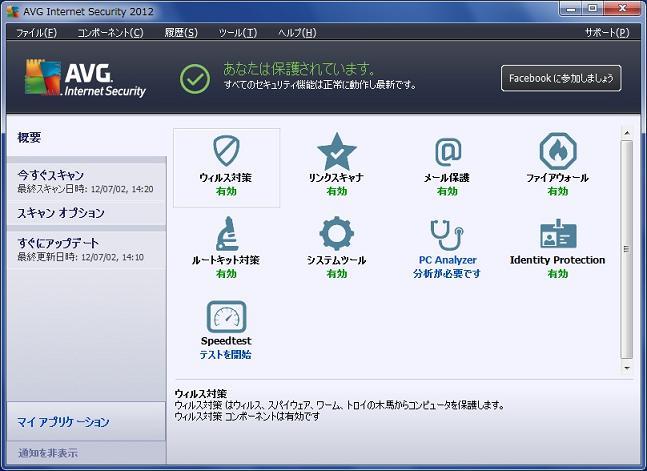Click ウィルス対策 heading in description panel
Screen dimensions: 647x471
201,393
